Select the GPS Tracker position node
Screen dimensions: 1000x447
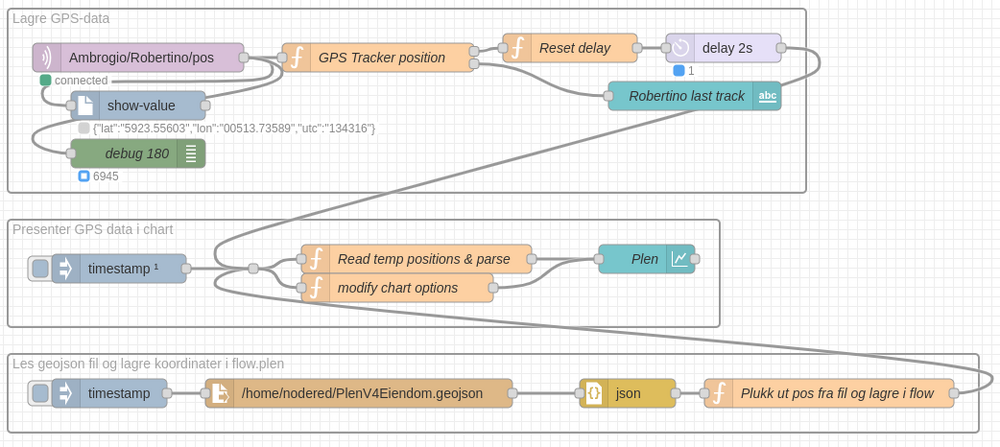378,57
